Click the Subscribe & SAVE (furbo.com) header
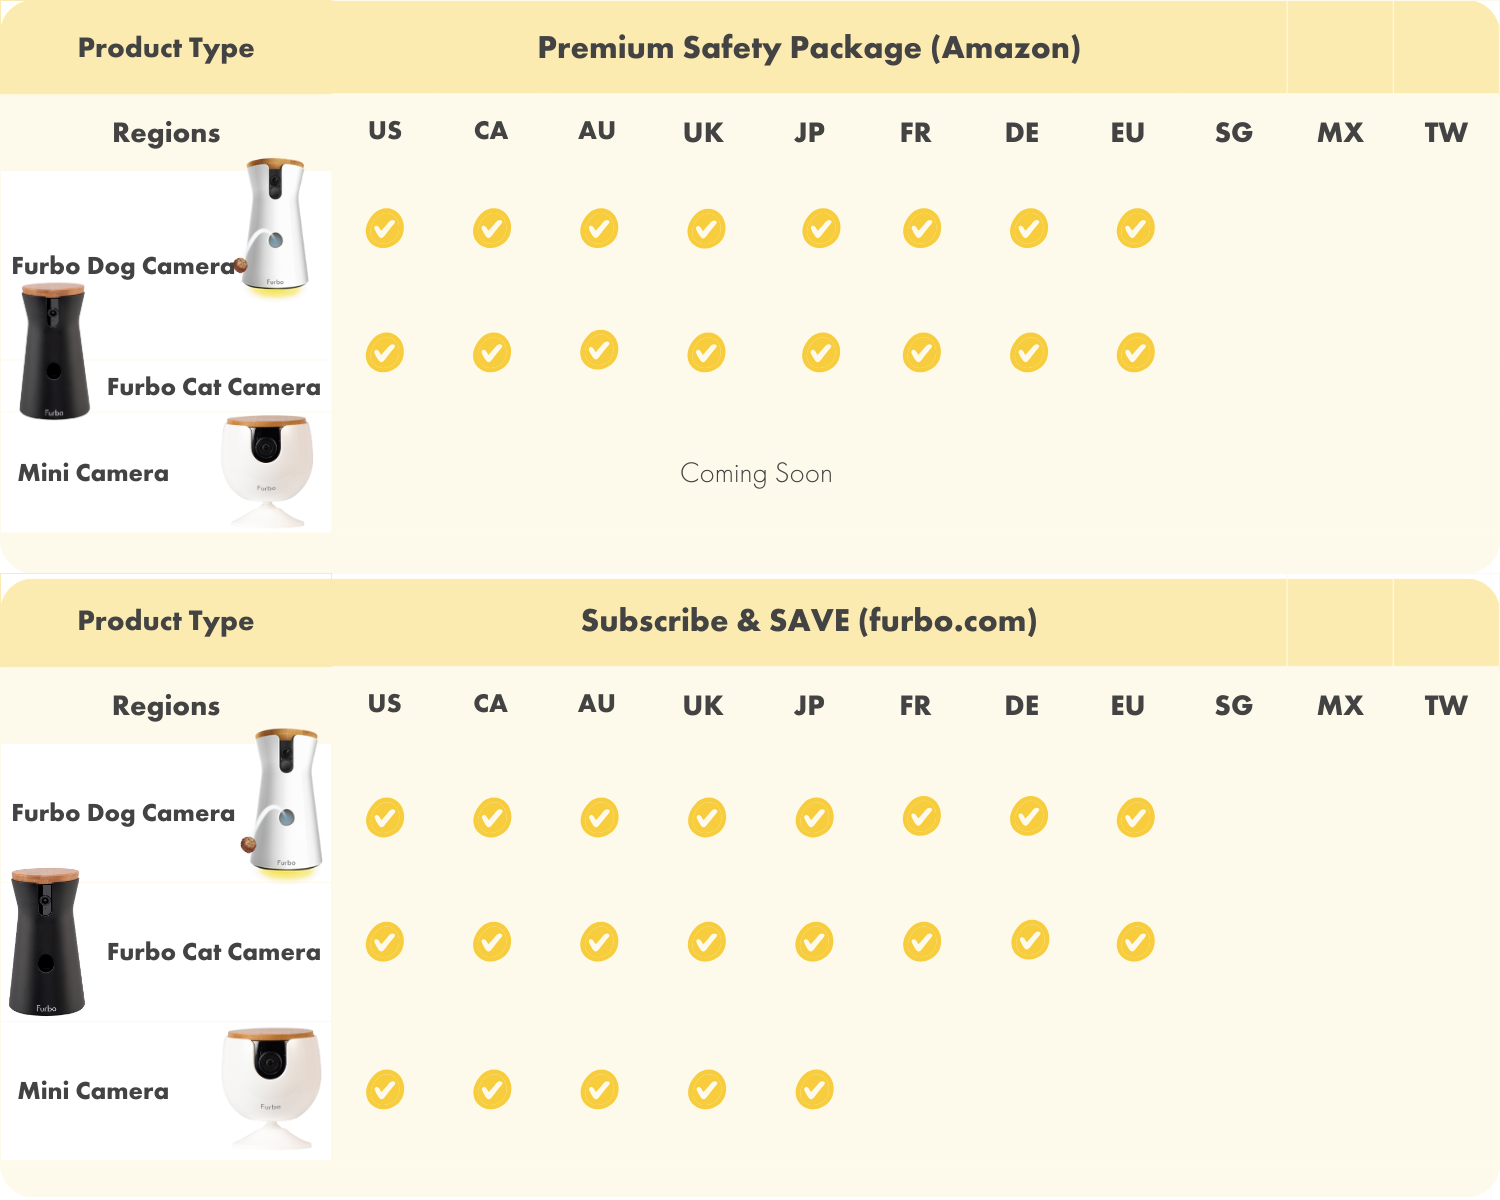The width and height of the screenshot is (1500, 1200). click(x=809, y=621)
